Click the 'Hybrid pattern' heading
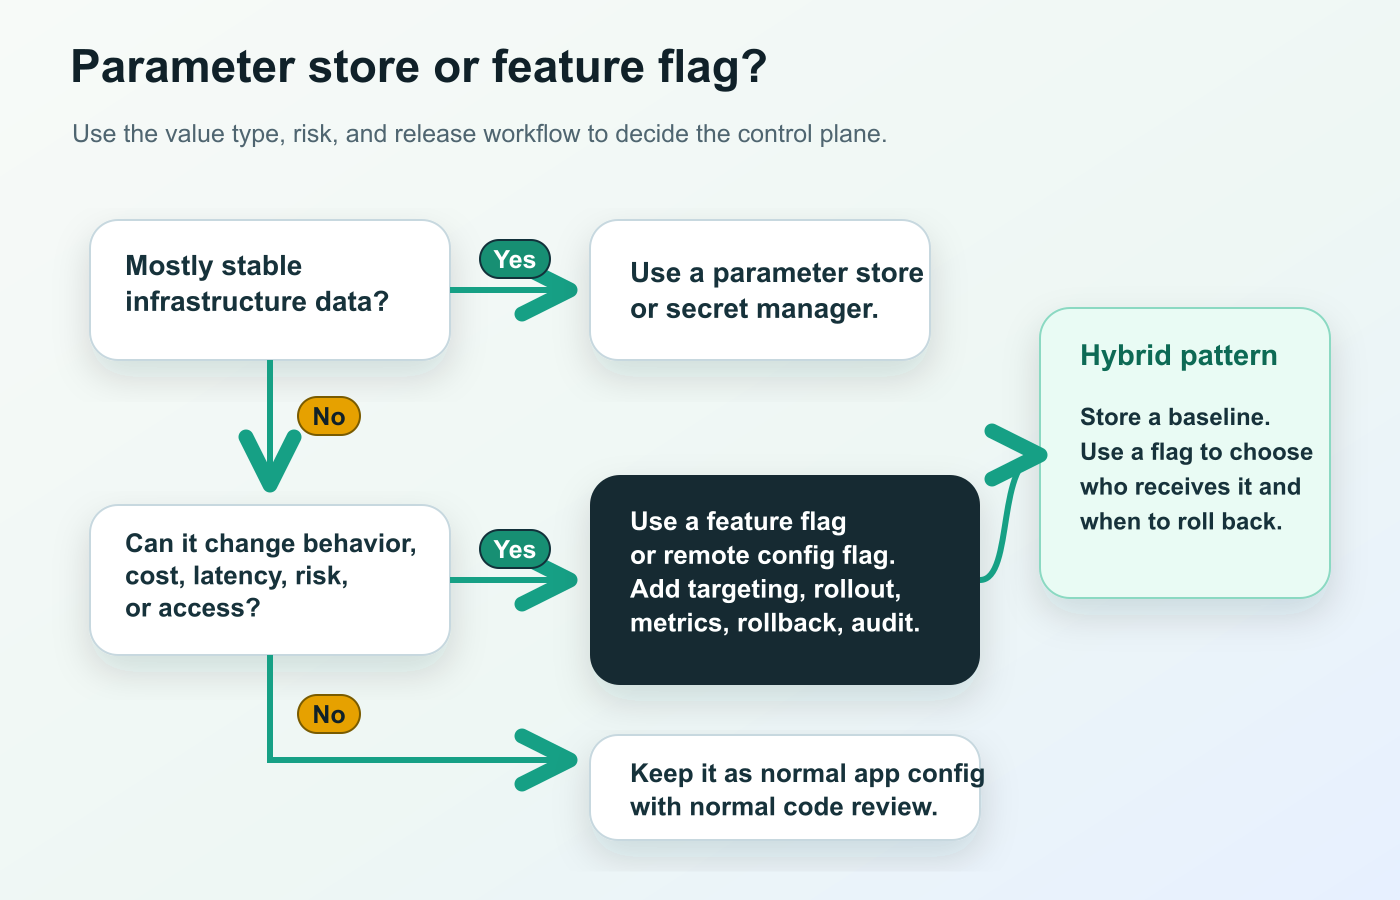This screenshot has height=900, width=1400. tap(1179, 356)
